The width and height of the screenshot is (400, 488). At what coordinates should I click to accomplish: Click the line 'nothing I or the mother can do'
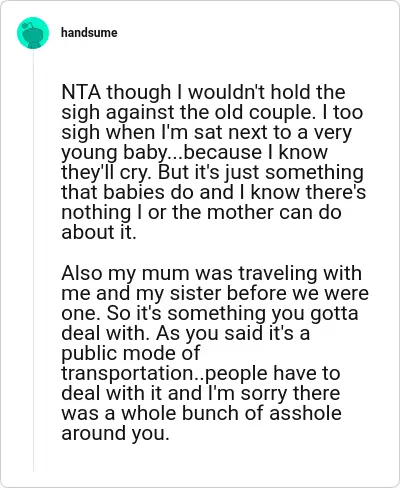coord(201,212)
